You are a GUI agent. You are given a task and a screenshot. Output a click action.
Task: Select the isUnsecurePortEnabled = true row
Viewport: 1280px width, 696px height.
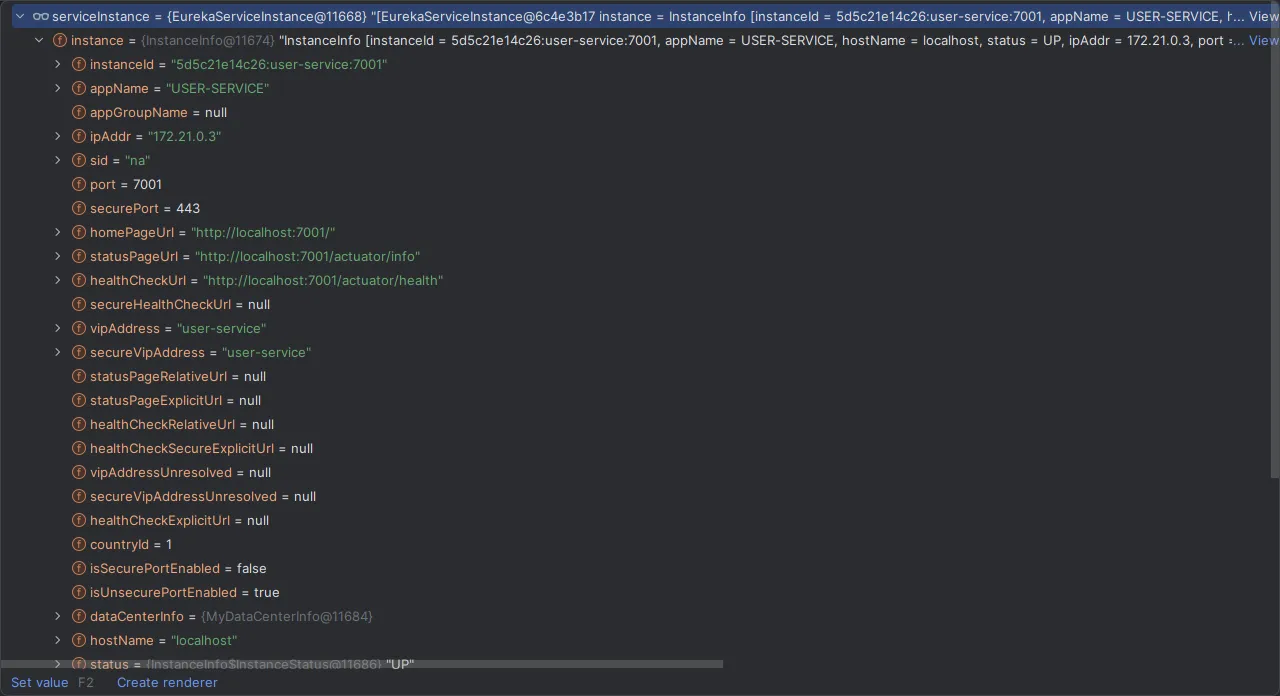click(x=184, y=592)
